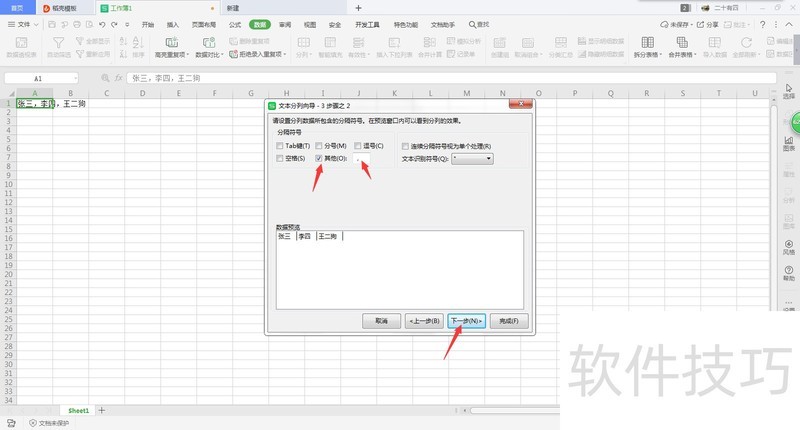Open 拒绝录入重复项 dropdown
The image size is (800, 430).
pos(258,54)
